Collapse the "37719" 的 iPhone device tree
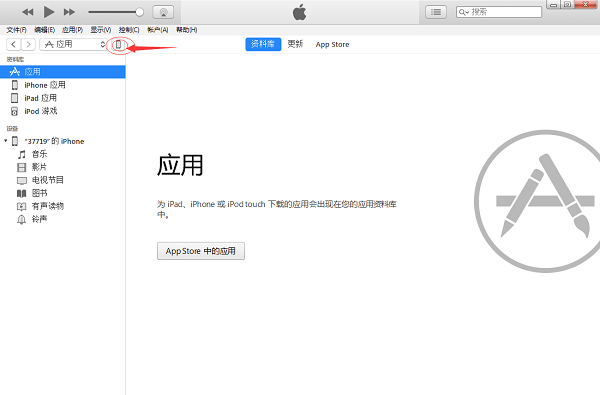This screenshot has width=600, height=395. (x=6, y=141)
